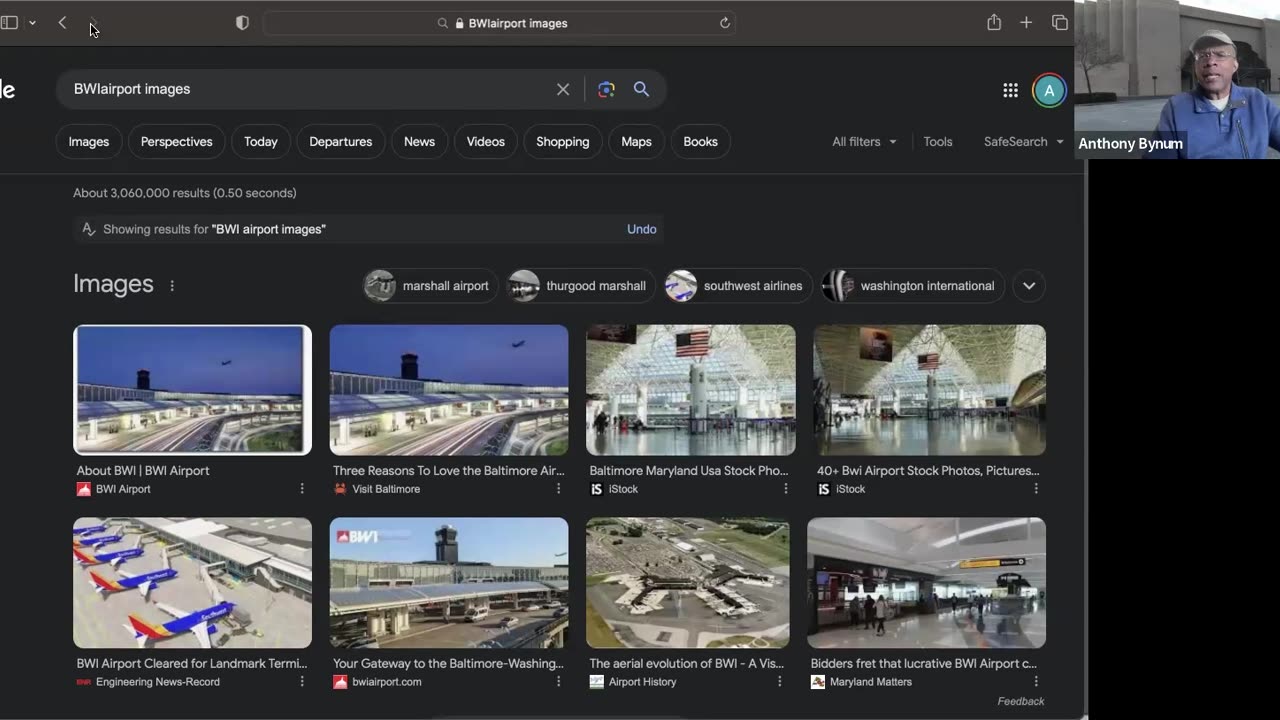Clear the search query with the X

[x=563, y=89]
